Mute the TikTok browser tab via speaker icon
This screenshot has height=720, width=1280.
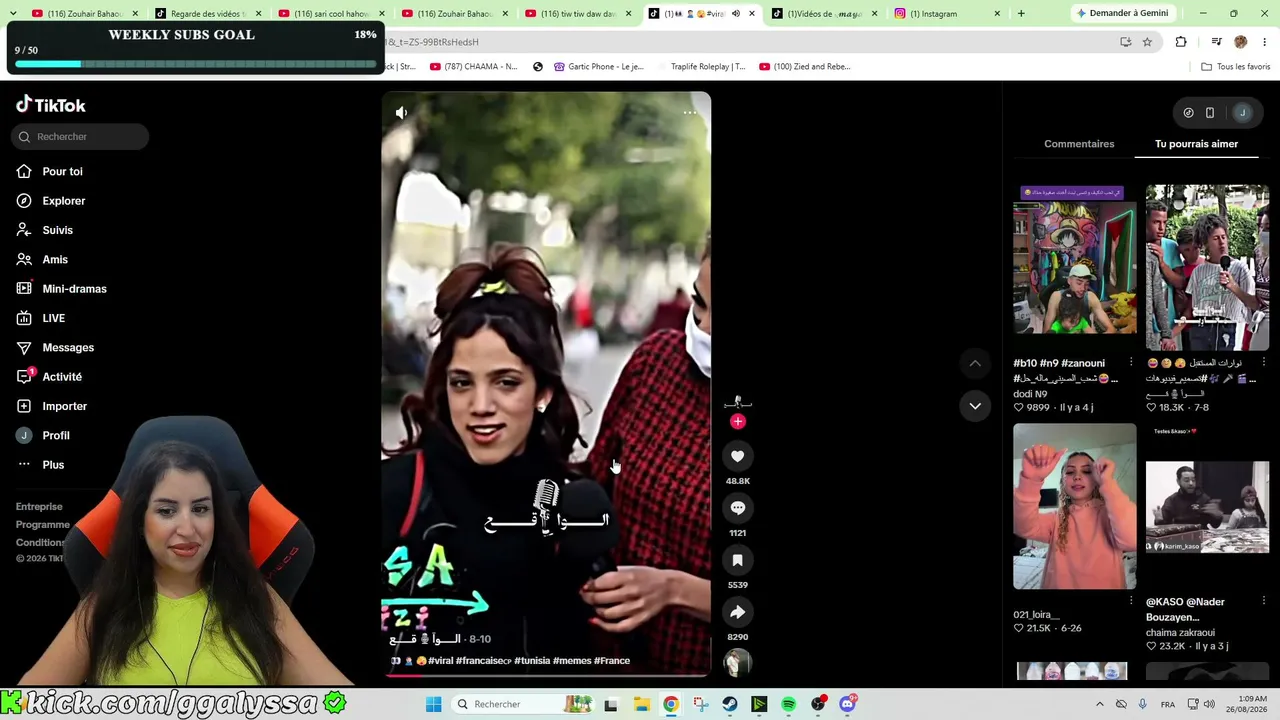(x=736, y=14)
